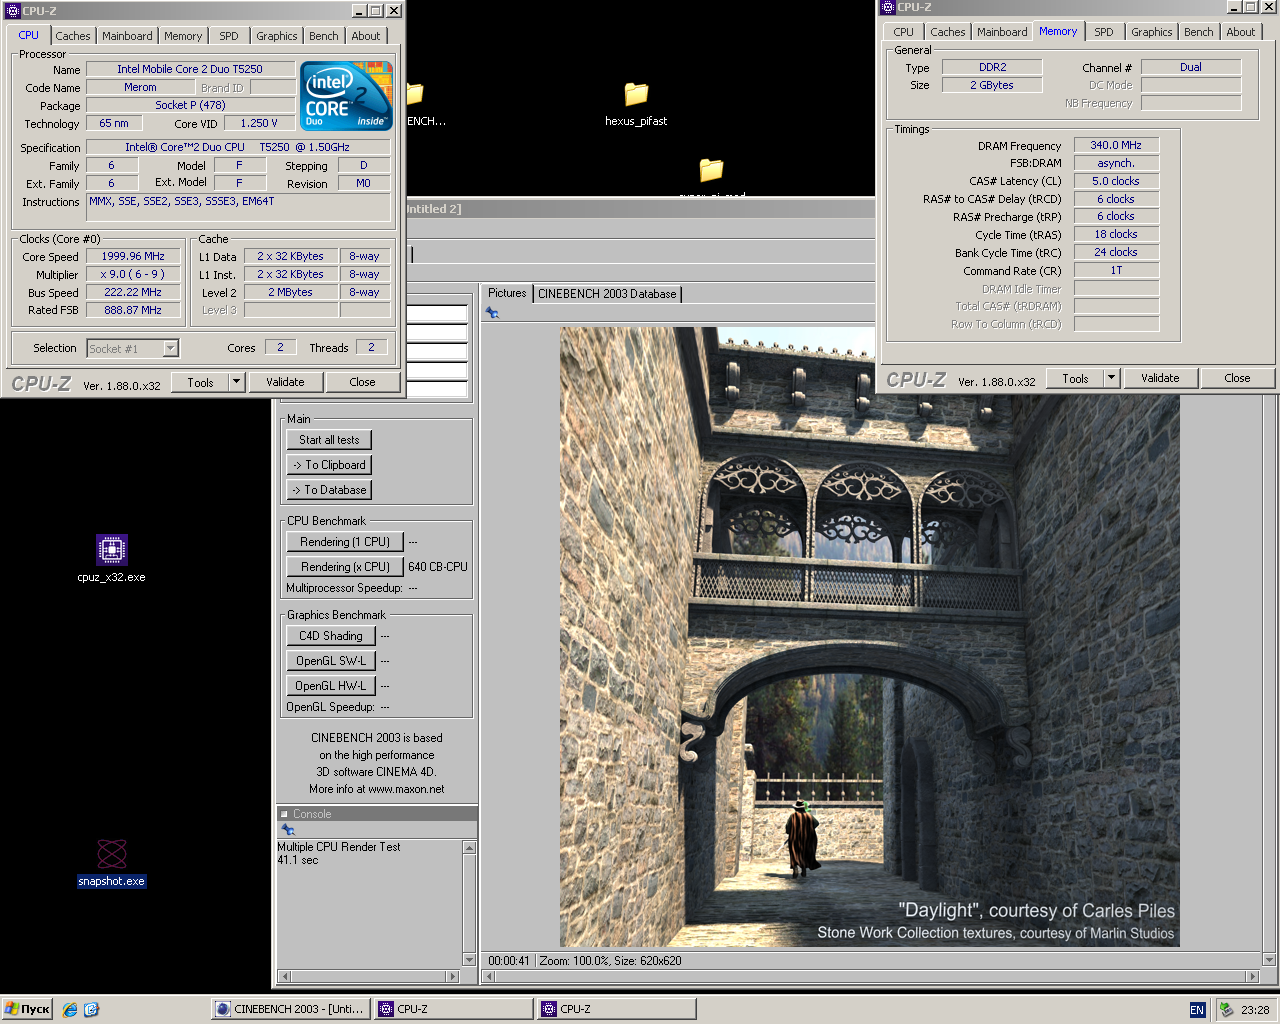Click console scrollbar up arrow
Screen dimensions: 1280x1024
469,847
